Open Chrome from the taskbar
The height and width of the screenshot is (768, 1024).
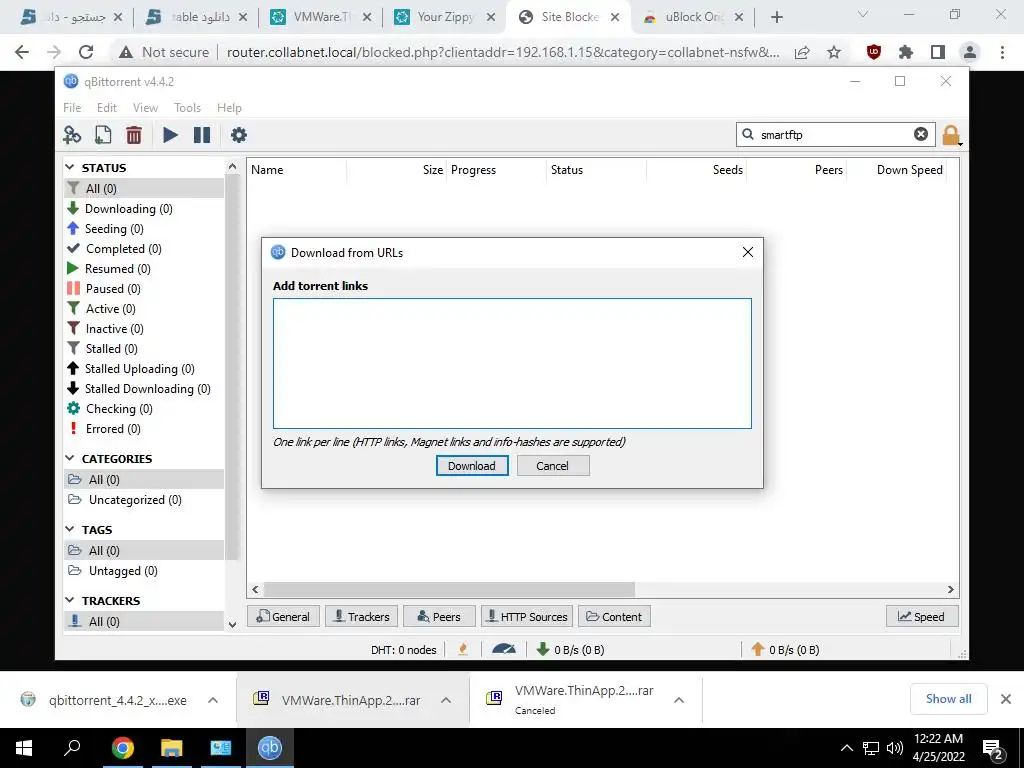coord(122,747)
